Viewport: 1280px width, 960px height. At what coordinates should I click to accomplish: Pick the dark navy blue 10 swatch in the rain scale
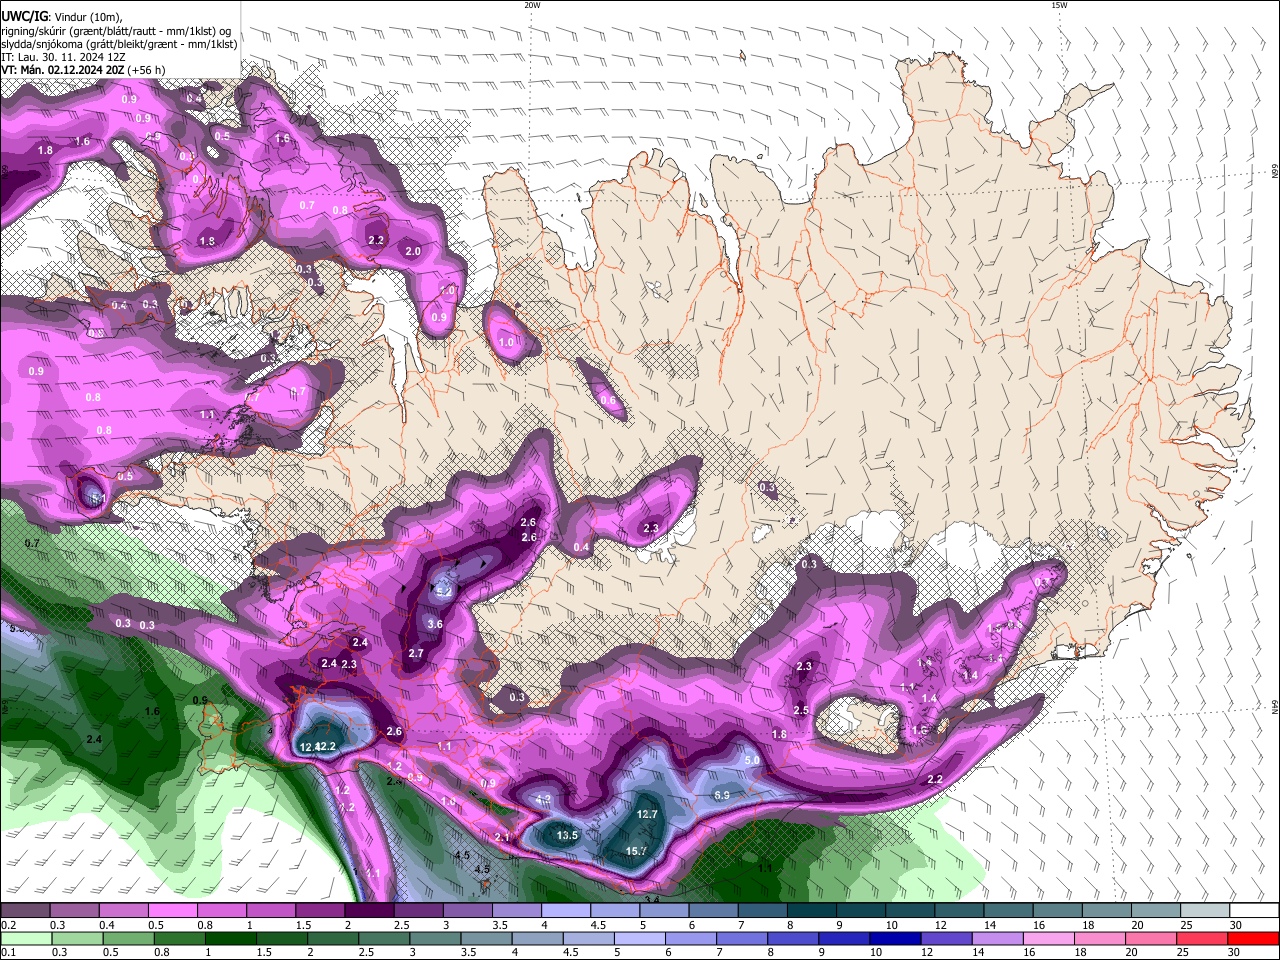pyautogui.click(x=895, y=938)
